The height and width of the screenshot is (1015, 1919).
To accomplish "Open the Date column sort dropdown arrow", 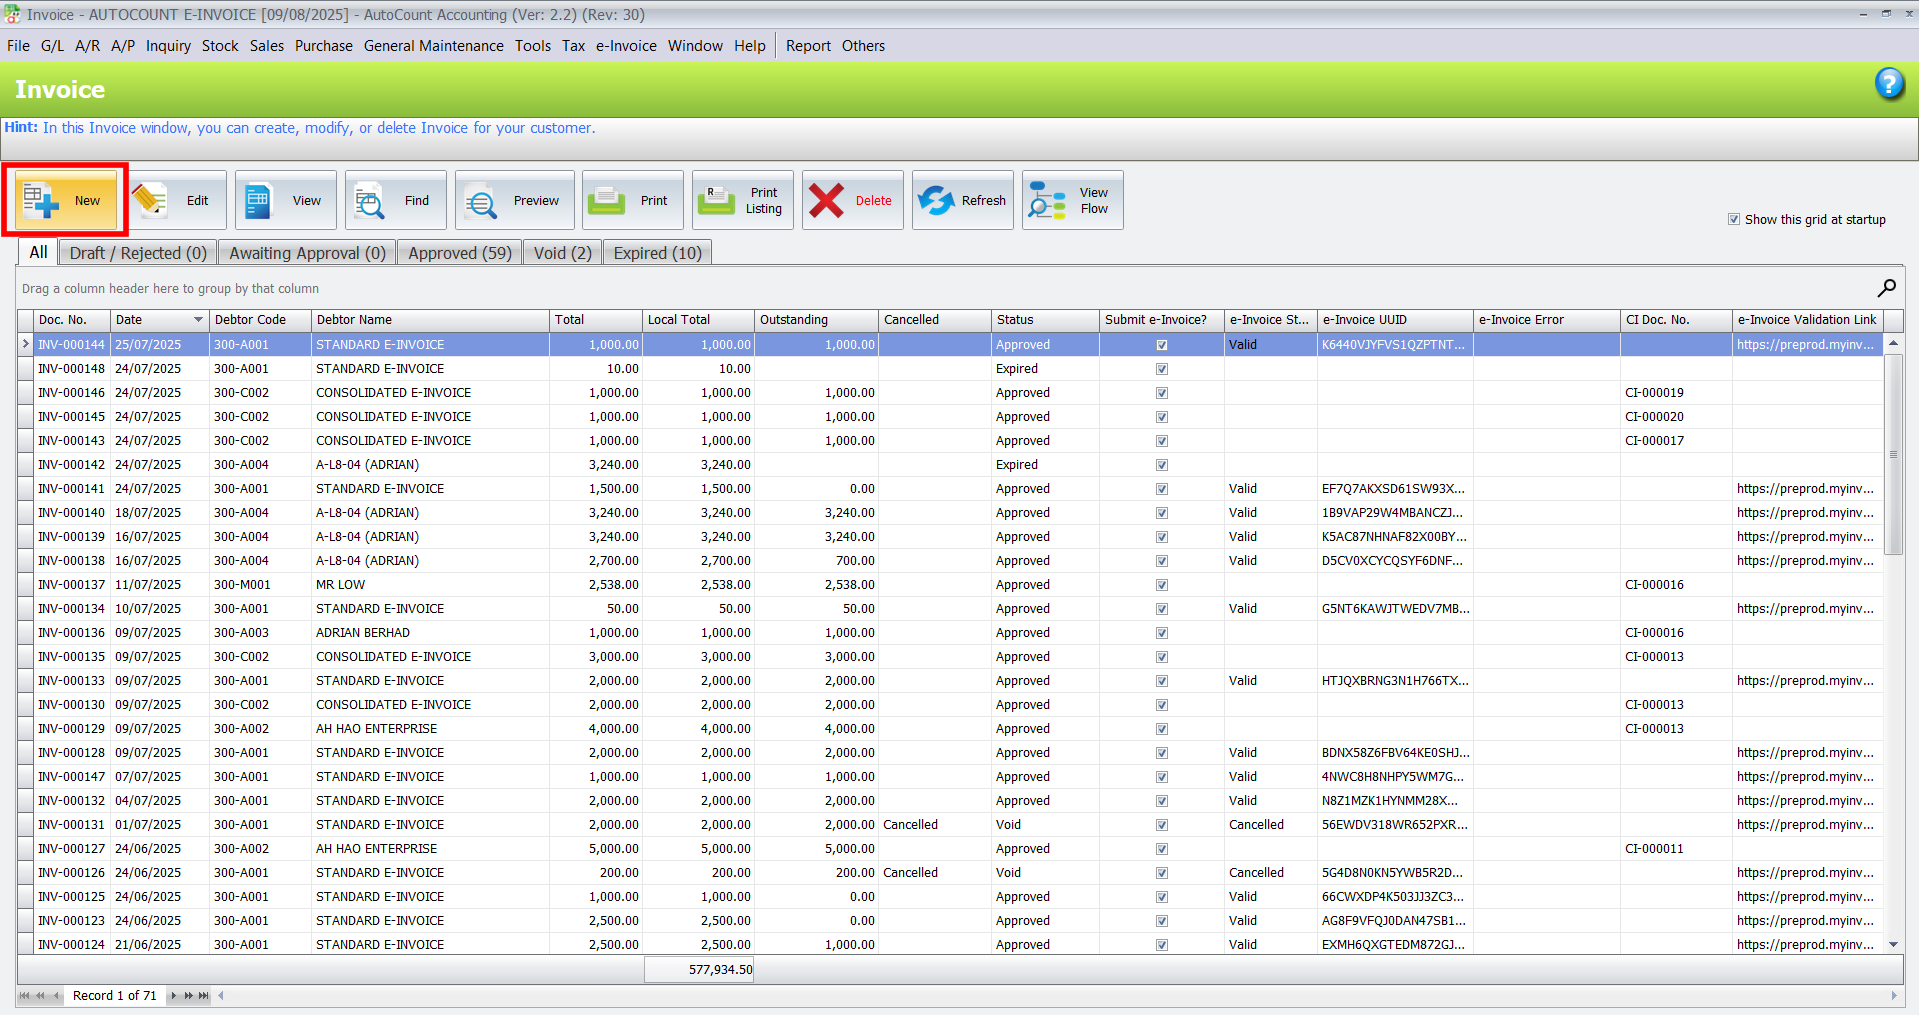I will click(x=198, y=320).
